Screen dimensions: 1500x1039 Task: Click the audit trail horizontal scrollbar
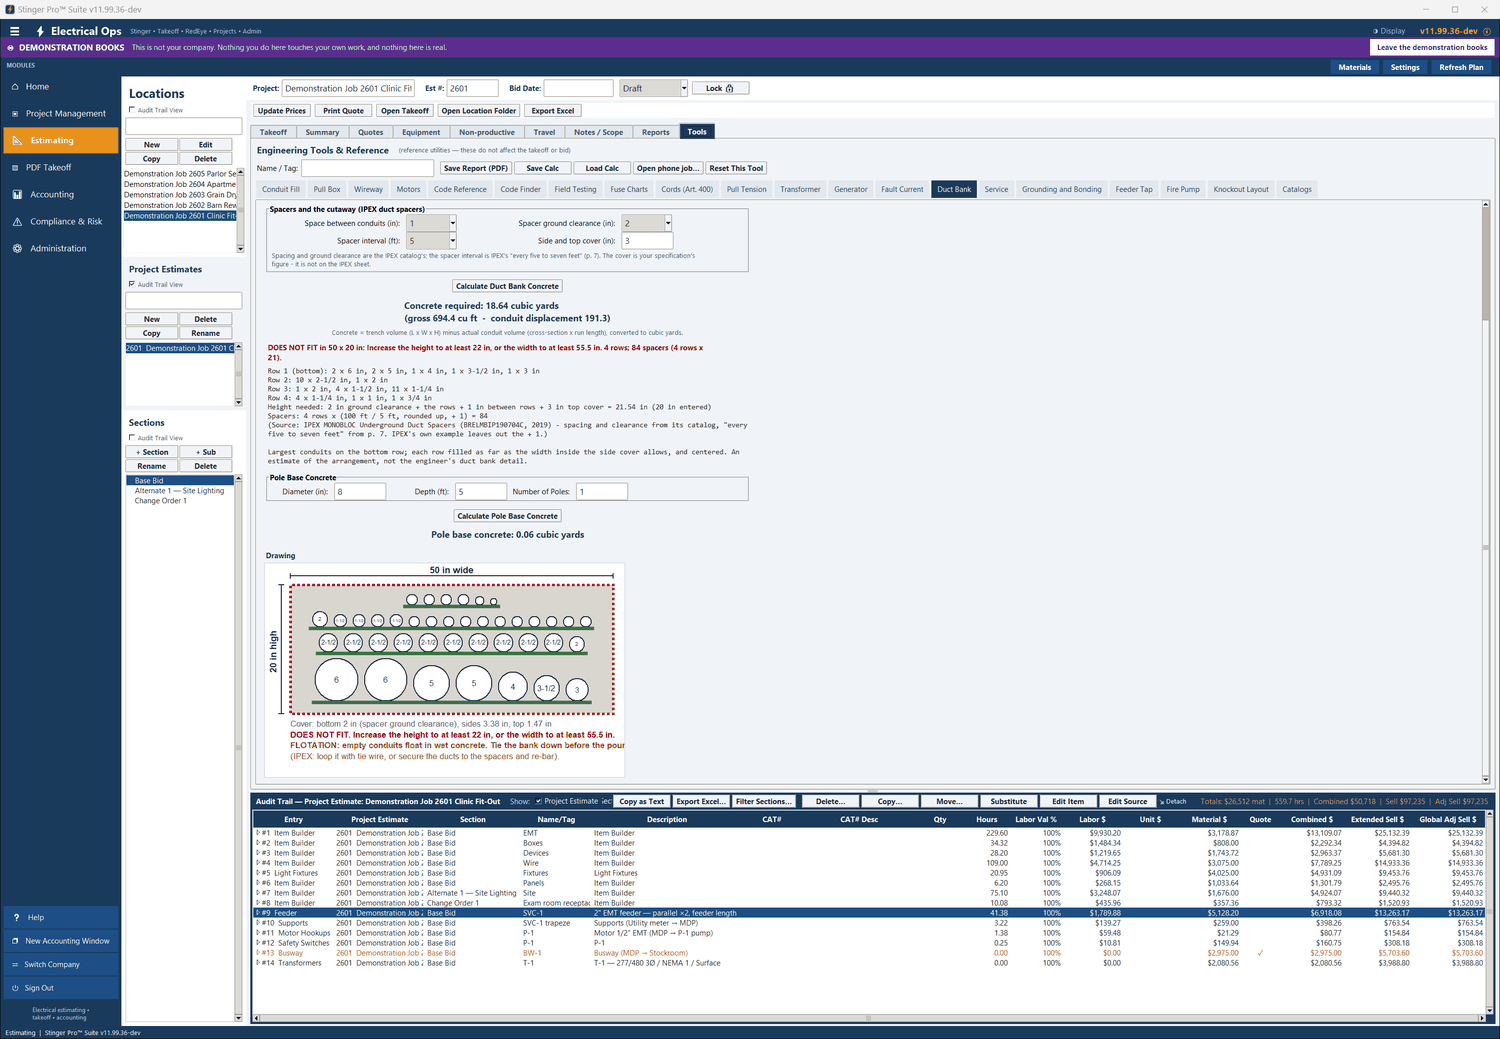pos(868,1018)
